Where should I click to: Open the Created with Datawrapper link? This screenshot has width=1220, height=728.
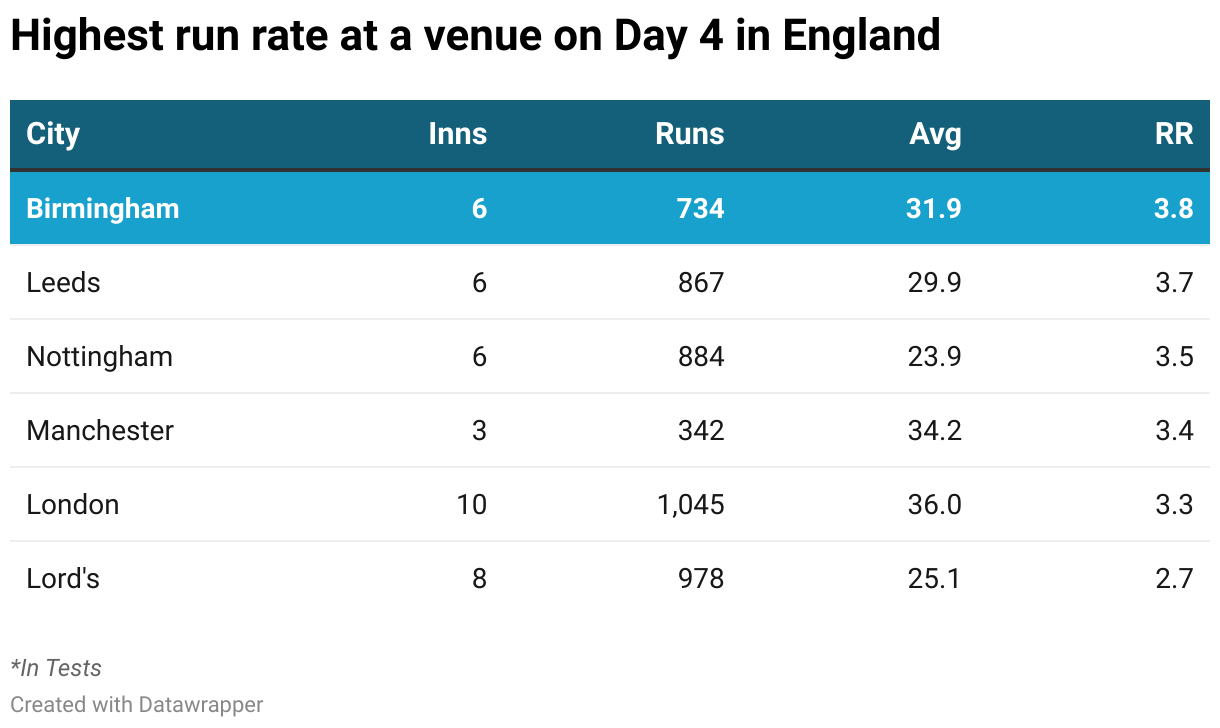coord(137,704)
